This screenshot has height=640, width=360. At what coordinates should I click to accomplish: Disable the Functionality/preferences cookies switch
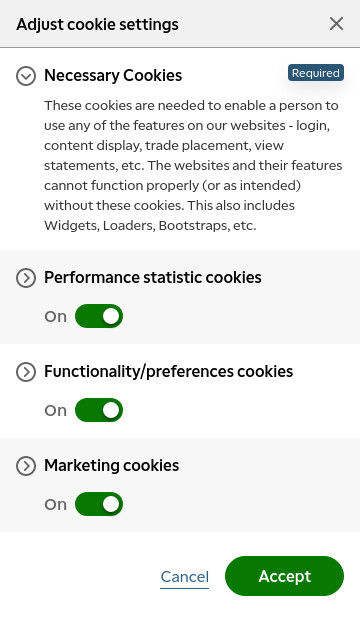(99, 410)
